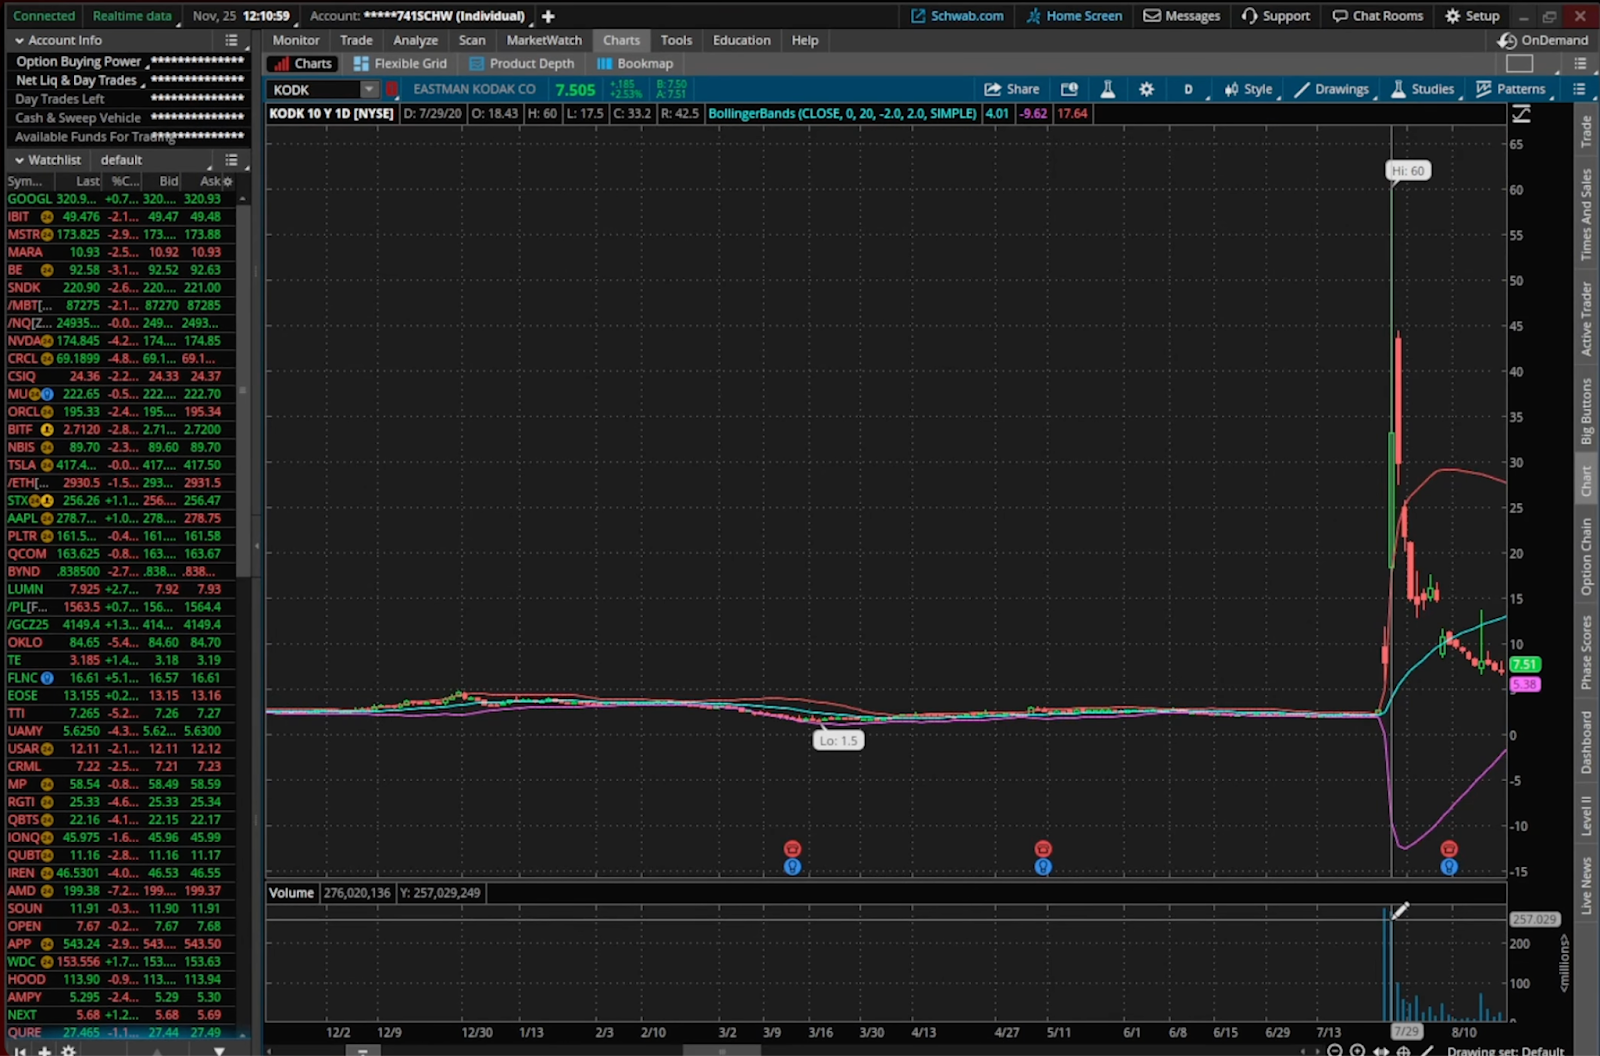This screenshot has height=1056, width=1600.
Task: Zoom in chart with plus magnifier
Action: point(1357,1050)
